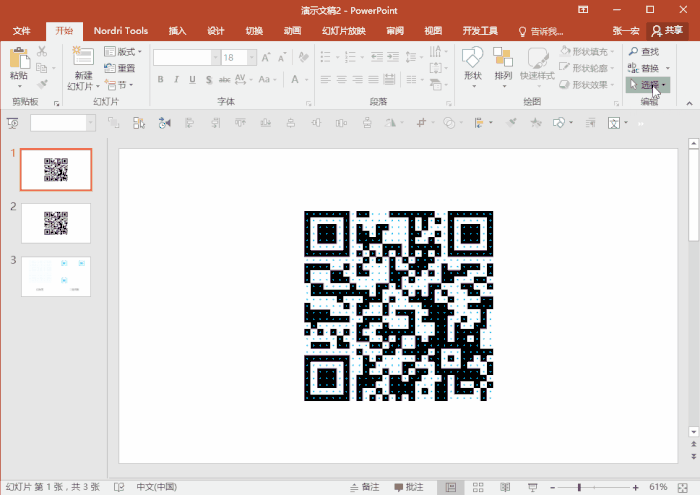
Task: Open the Font Color dropdown arrow
Action: pos(307,80)
